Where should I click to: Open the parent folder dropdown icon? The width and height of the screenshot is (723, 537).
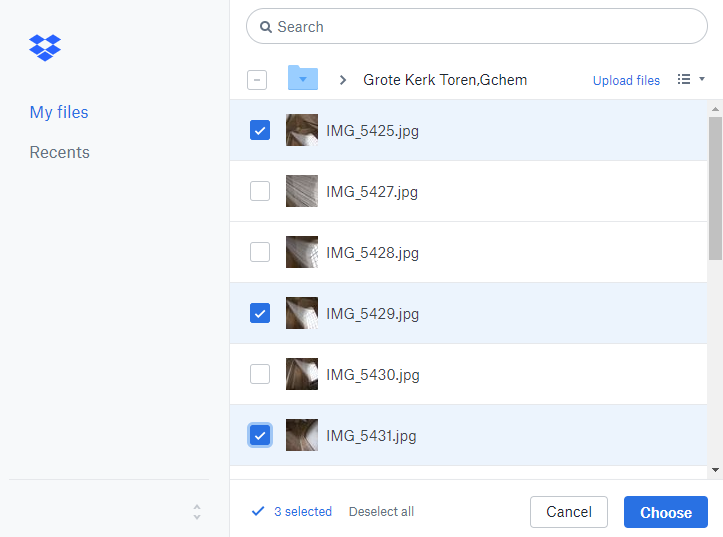click(303, 77)
